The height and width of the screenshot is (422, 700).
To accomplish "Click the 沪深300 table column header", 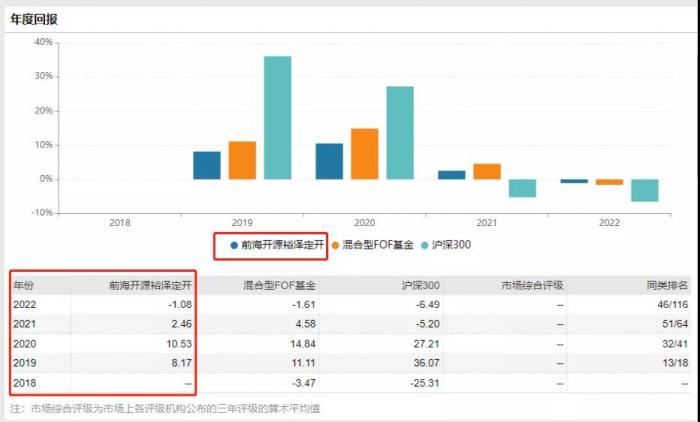I will (421, 285).
